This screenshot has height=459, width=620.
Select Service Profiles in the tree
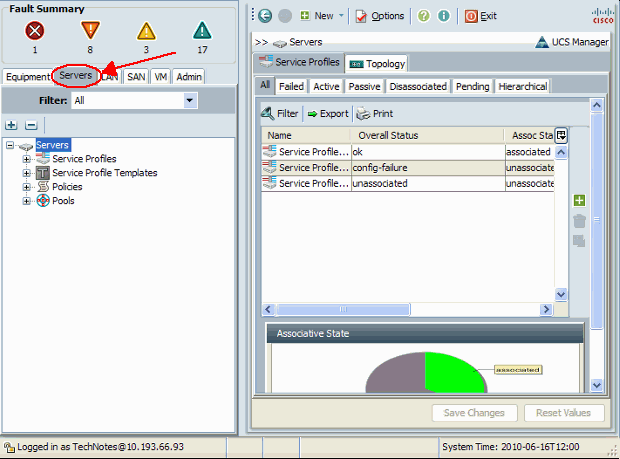point(84,159)
